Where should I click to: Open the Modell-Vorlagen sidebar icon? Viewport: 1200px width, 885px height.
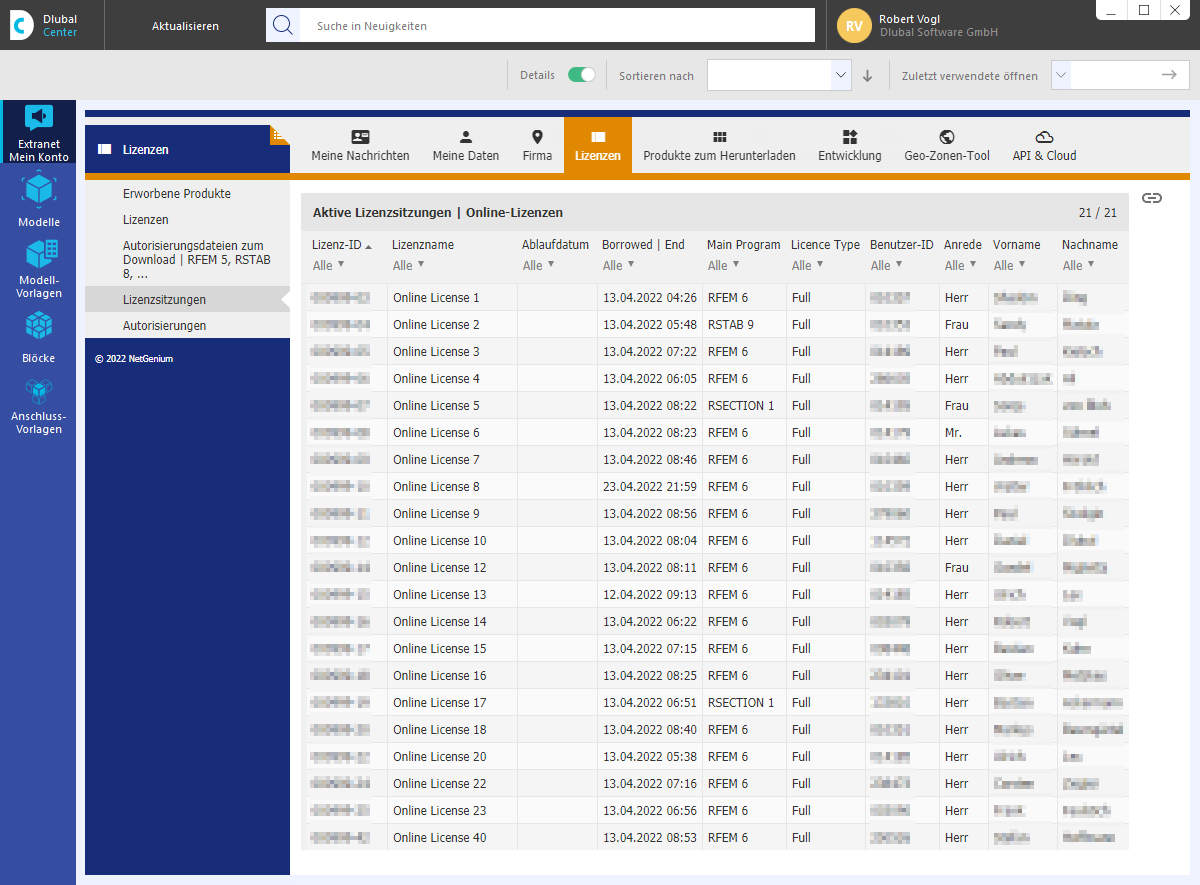pyautogui.click(x=40, y=268)
